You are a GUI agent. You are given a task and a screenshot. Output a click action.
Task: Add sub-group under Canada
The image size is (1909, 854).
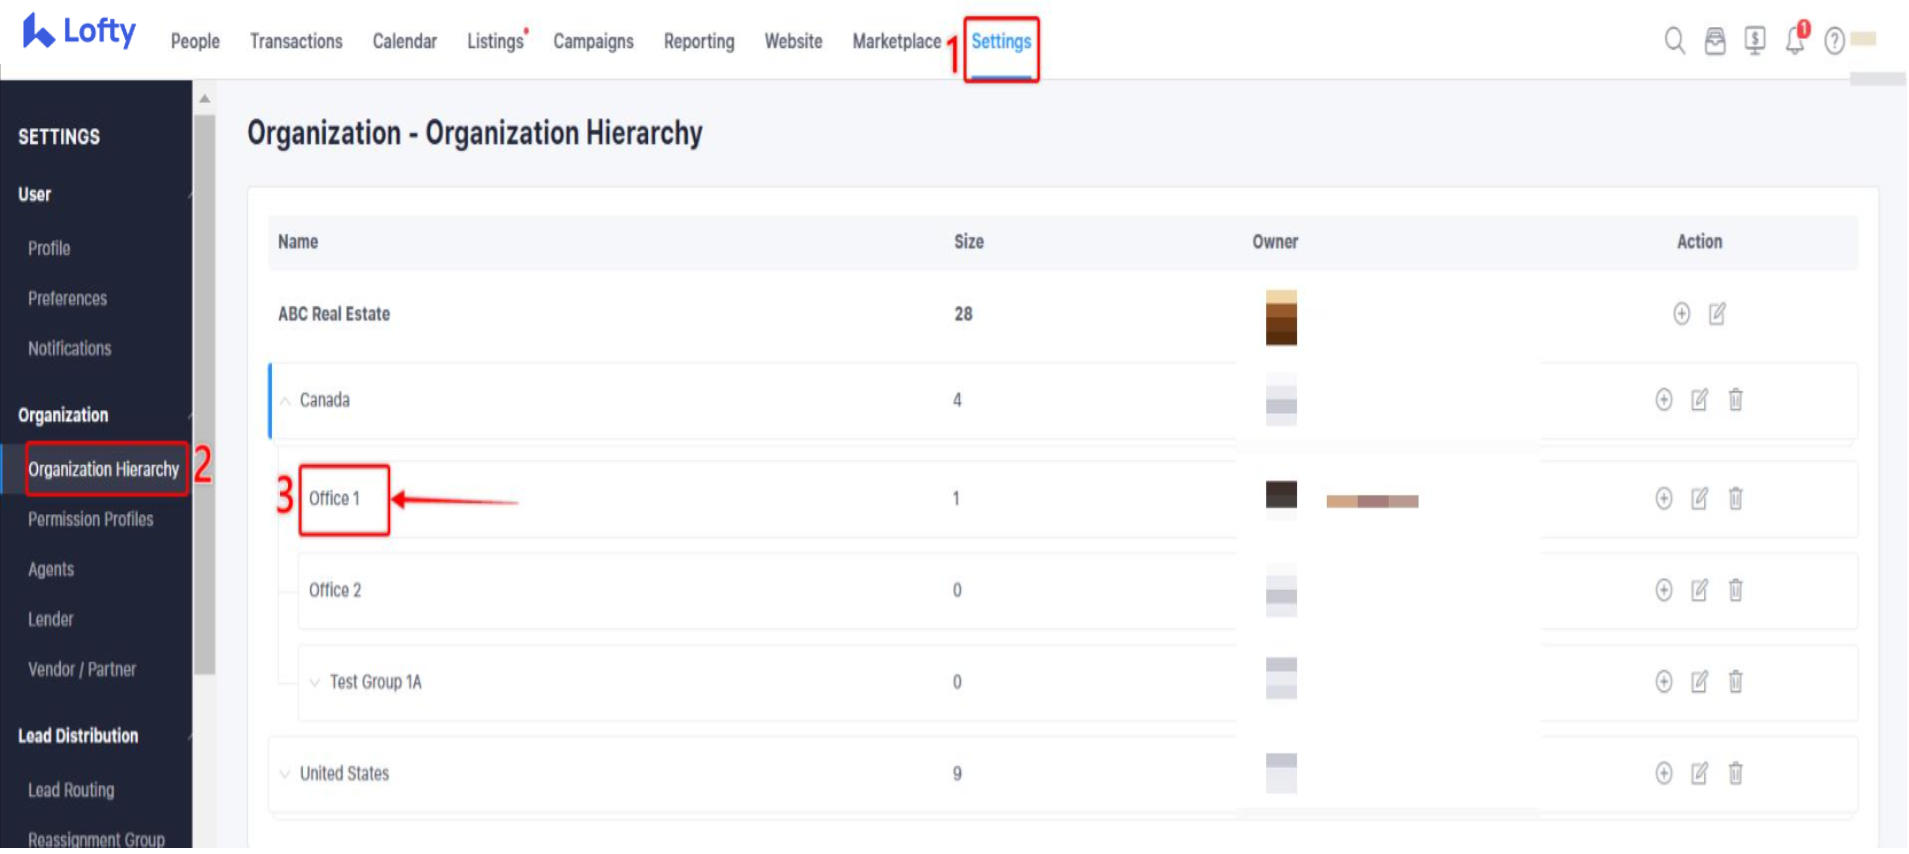(x=1664, y=400)
